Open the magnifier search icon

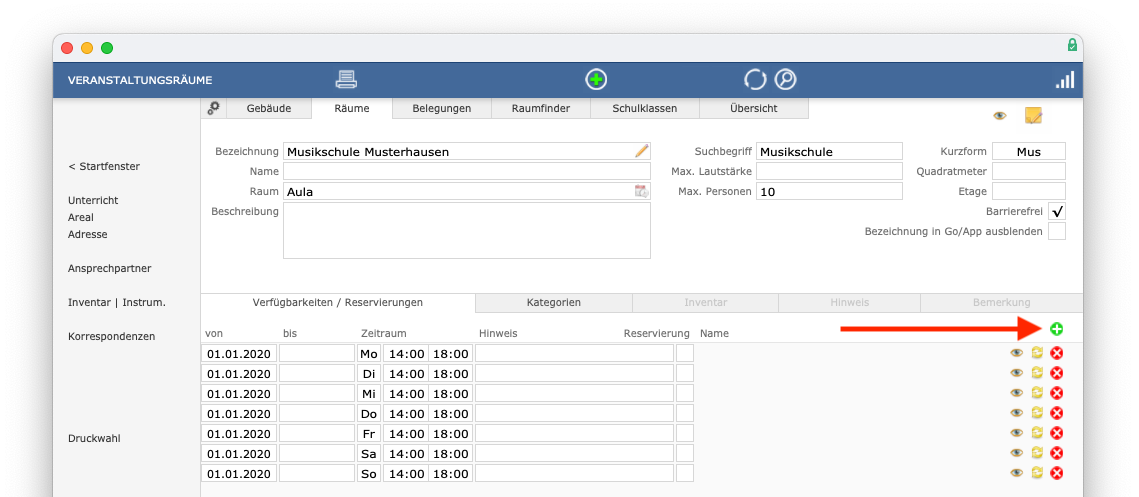tap(785, 80)
